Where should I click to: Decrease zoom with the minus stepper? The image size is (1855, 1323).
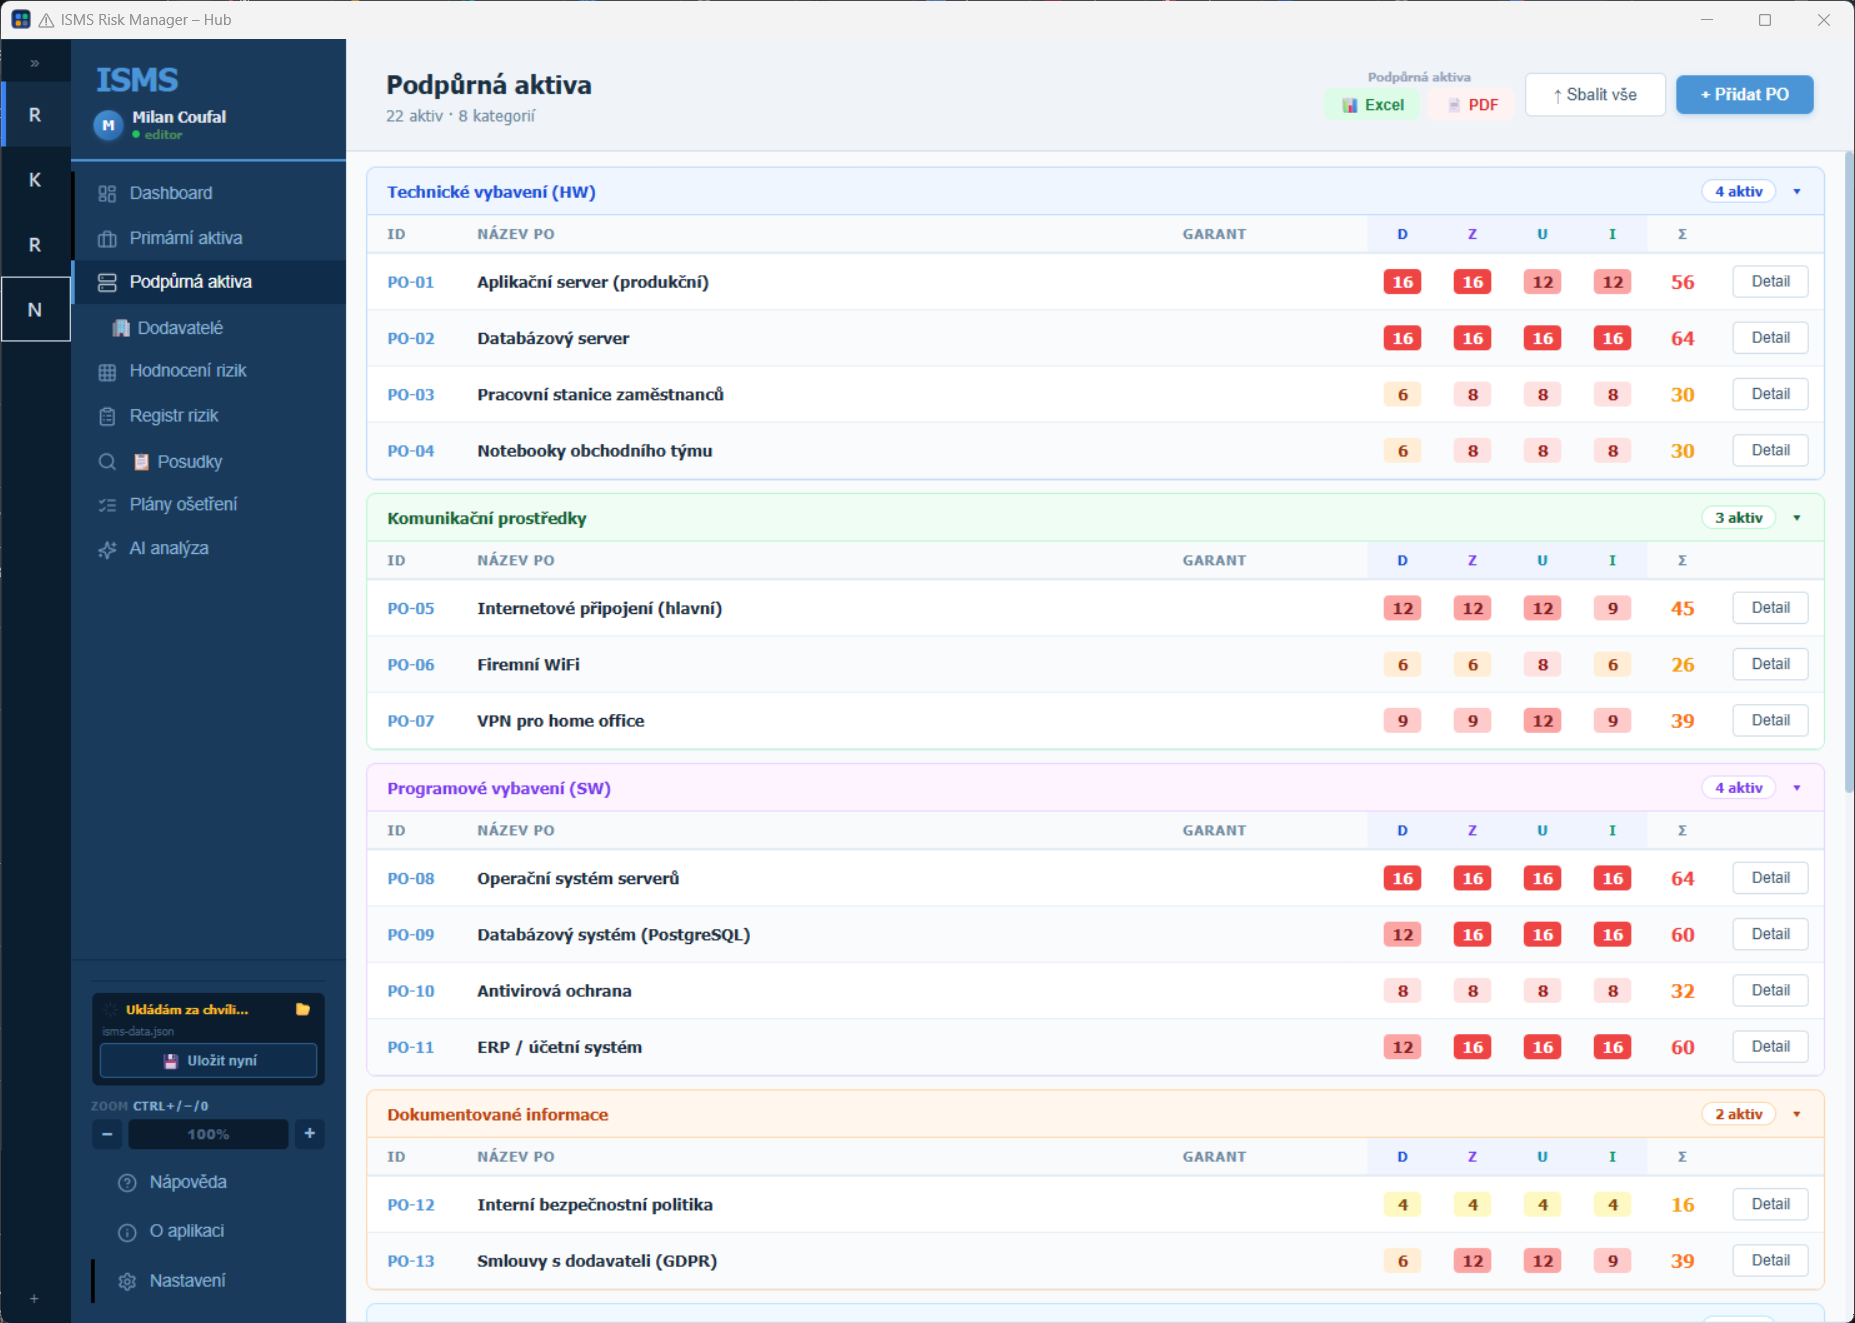tap(107, 1134)
